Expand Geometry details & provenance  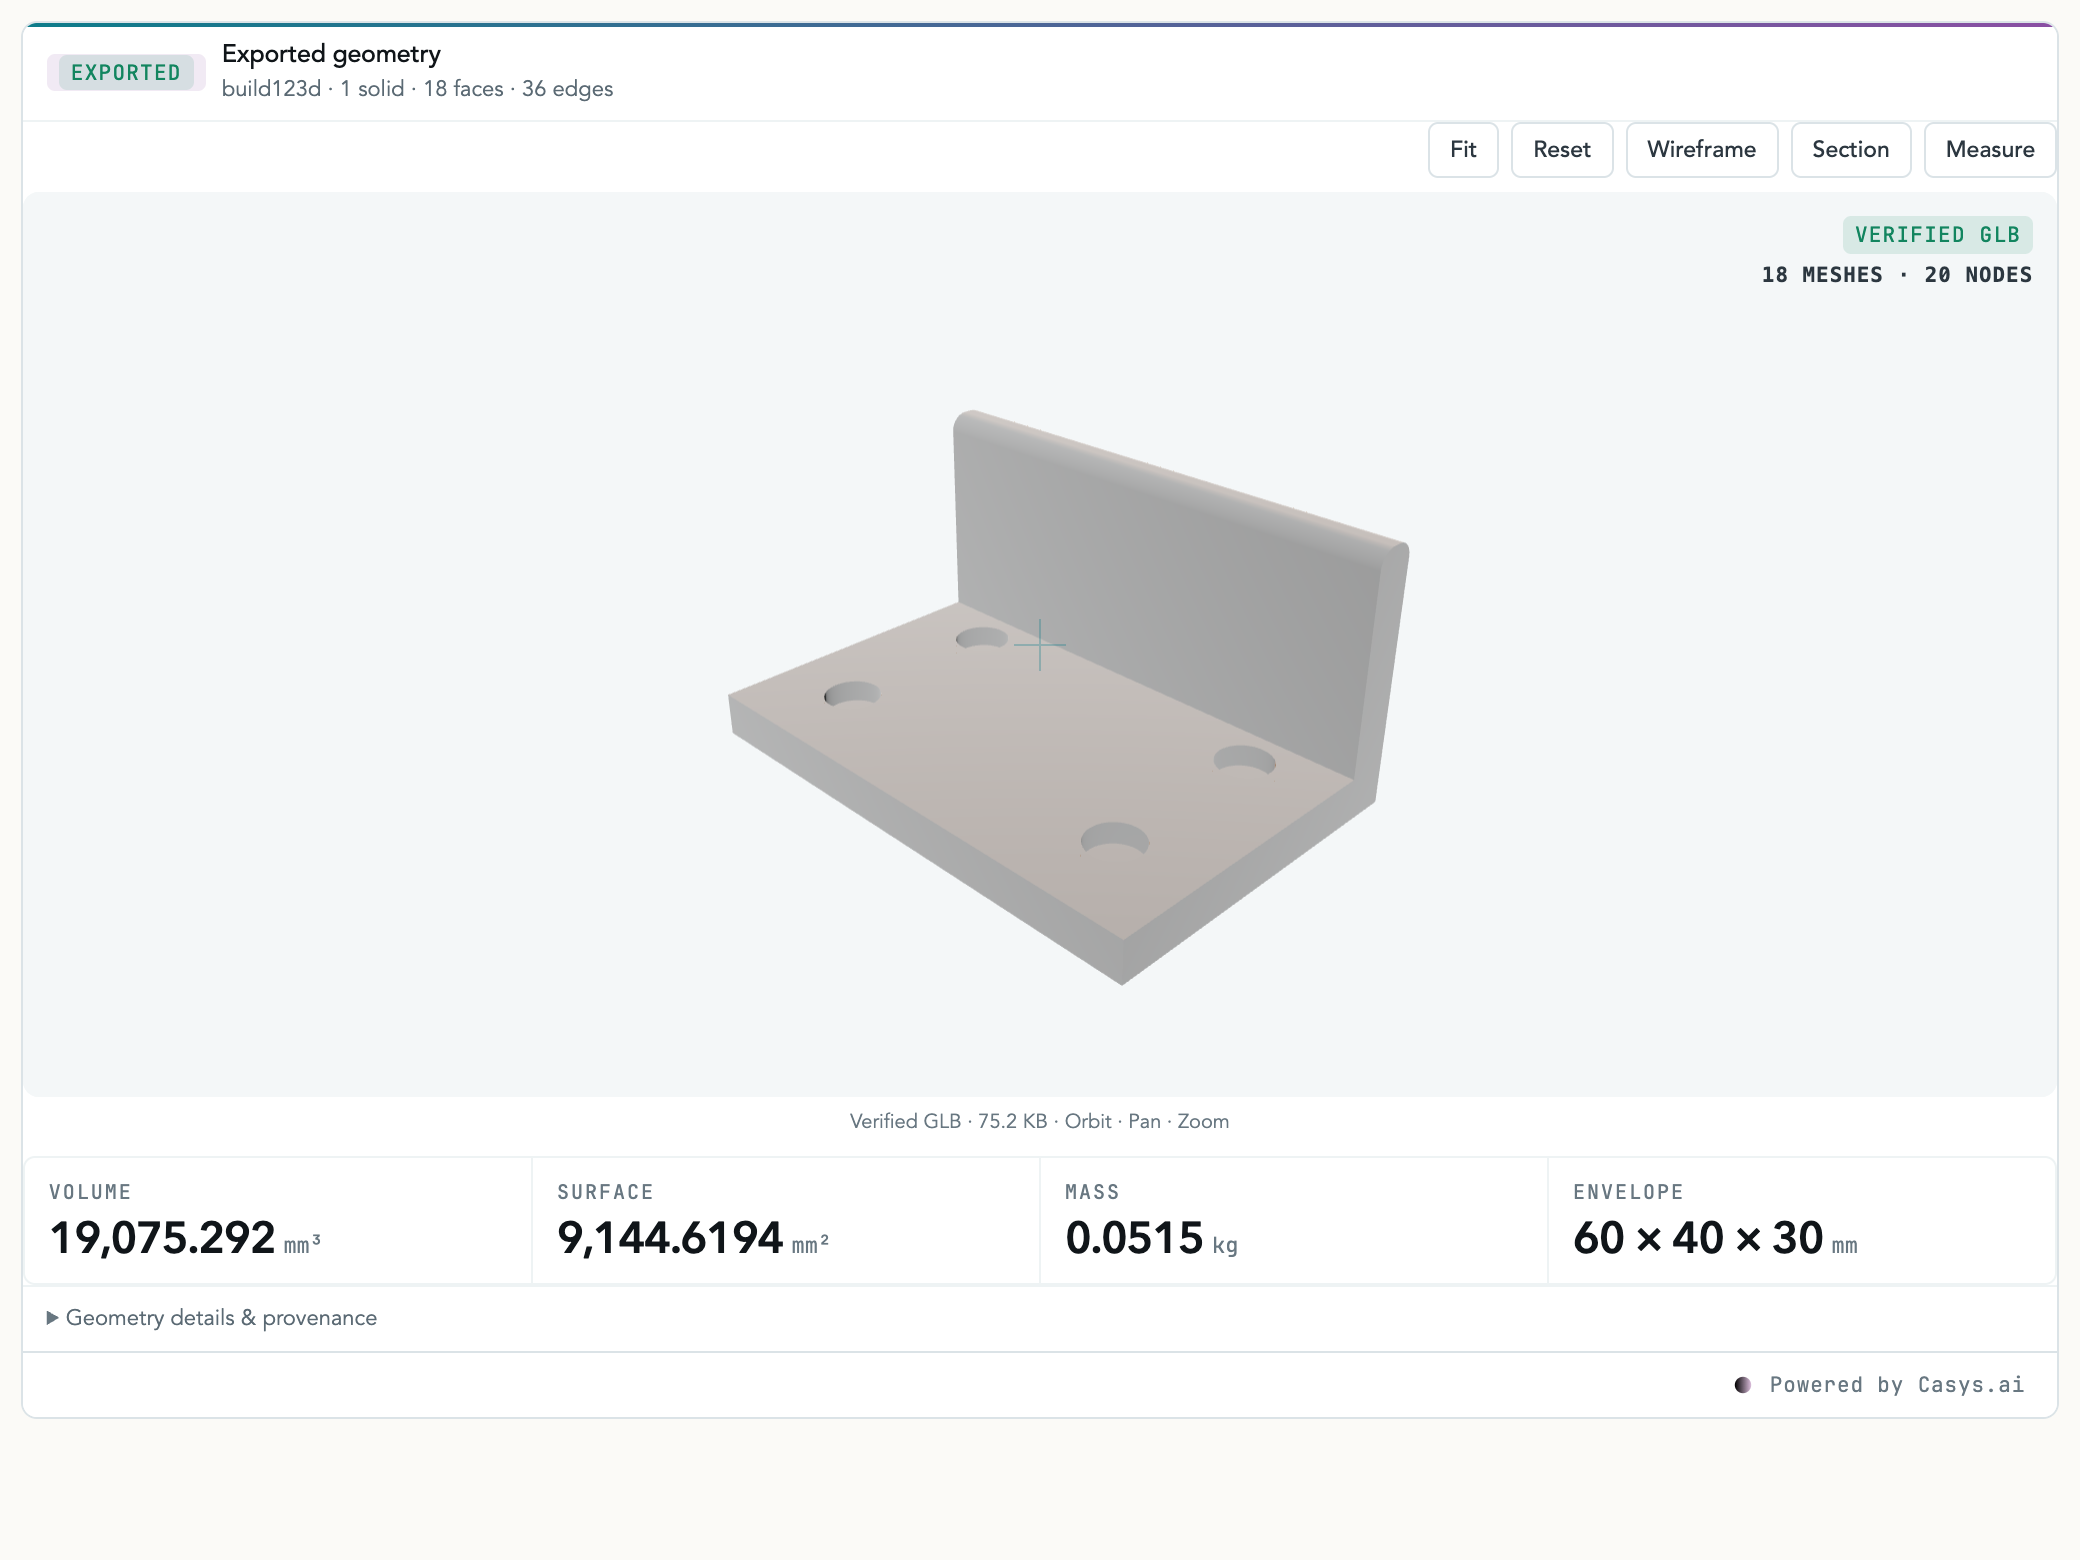tap(212, 1318)
